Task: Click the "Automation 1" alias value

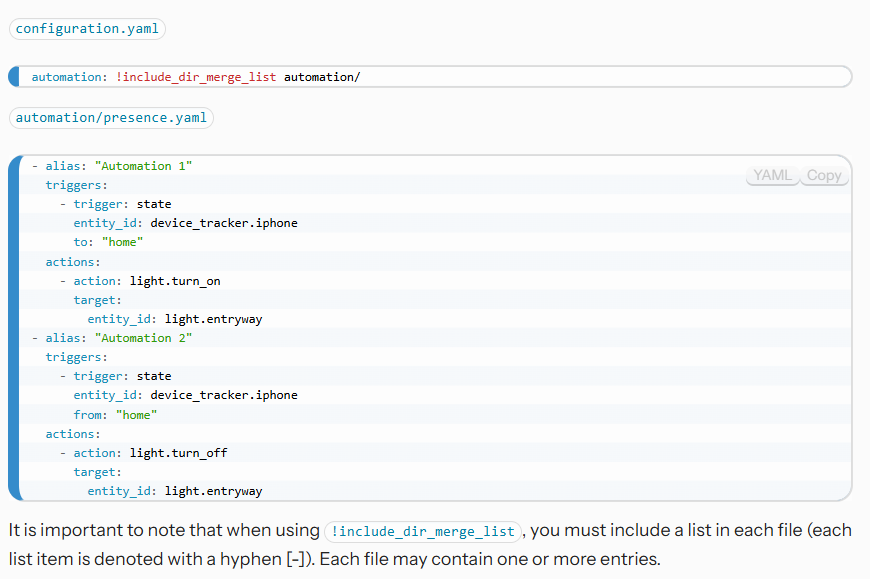Action: [x=143, y=166]
